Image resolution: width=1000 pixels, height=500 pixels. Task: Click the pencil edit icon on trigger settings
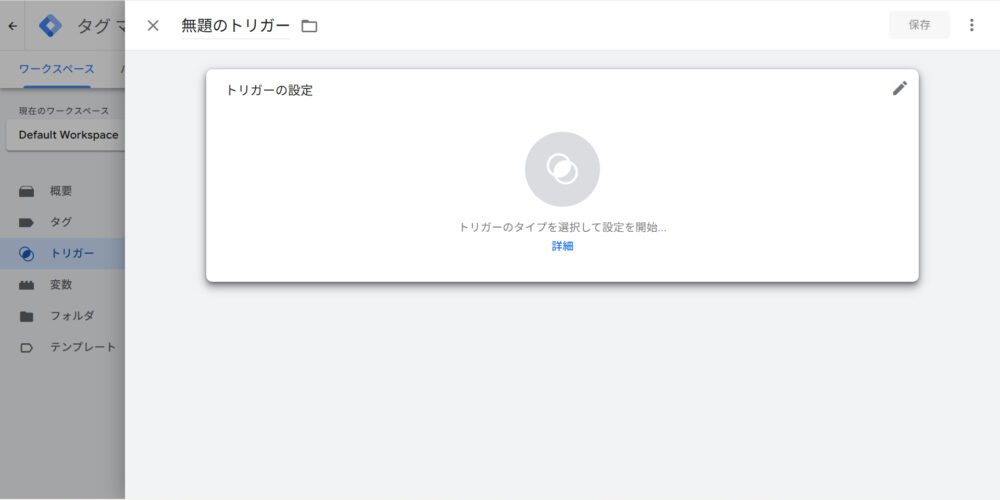coord(899,88)
